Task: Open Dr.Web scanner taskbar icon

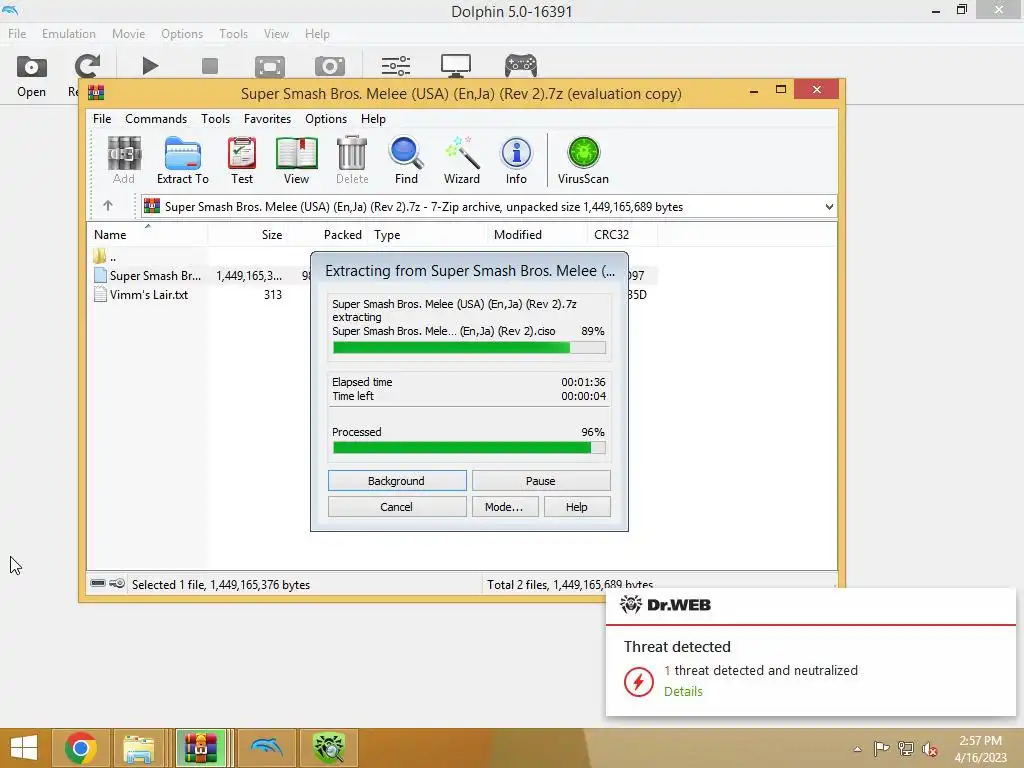Action: [x=328, y=748]
